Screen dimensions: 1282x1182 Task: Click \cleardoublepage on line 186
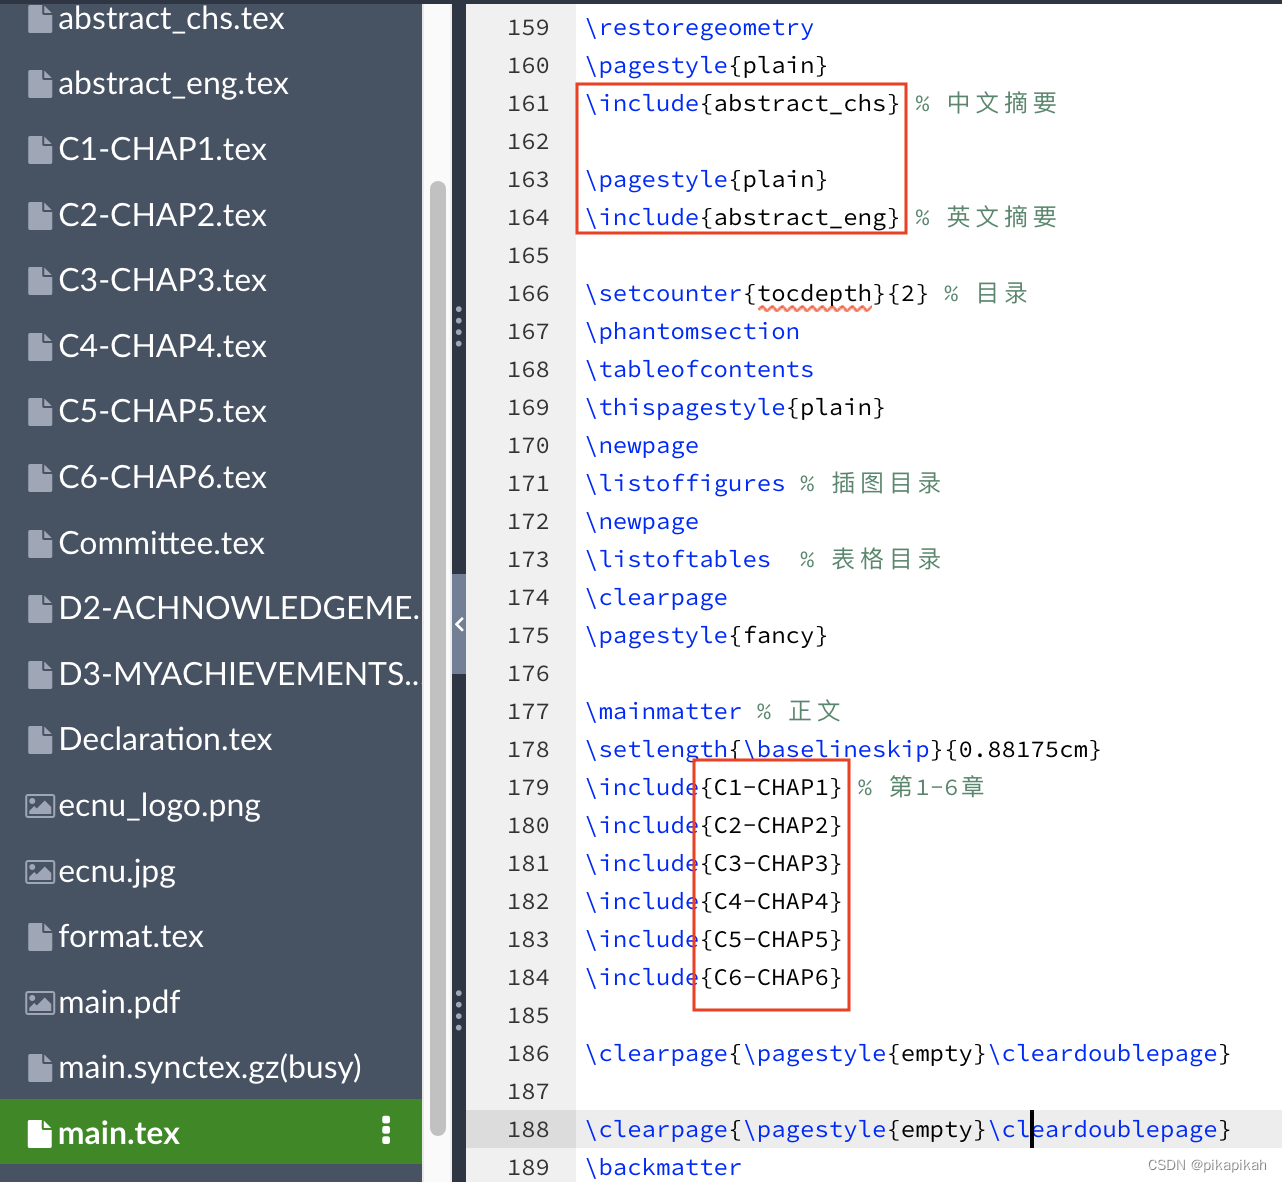(x=1104, y=1054)
